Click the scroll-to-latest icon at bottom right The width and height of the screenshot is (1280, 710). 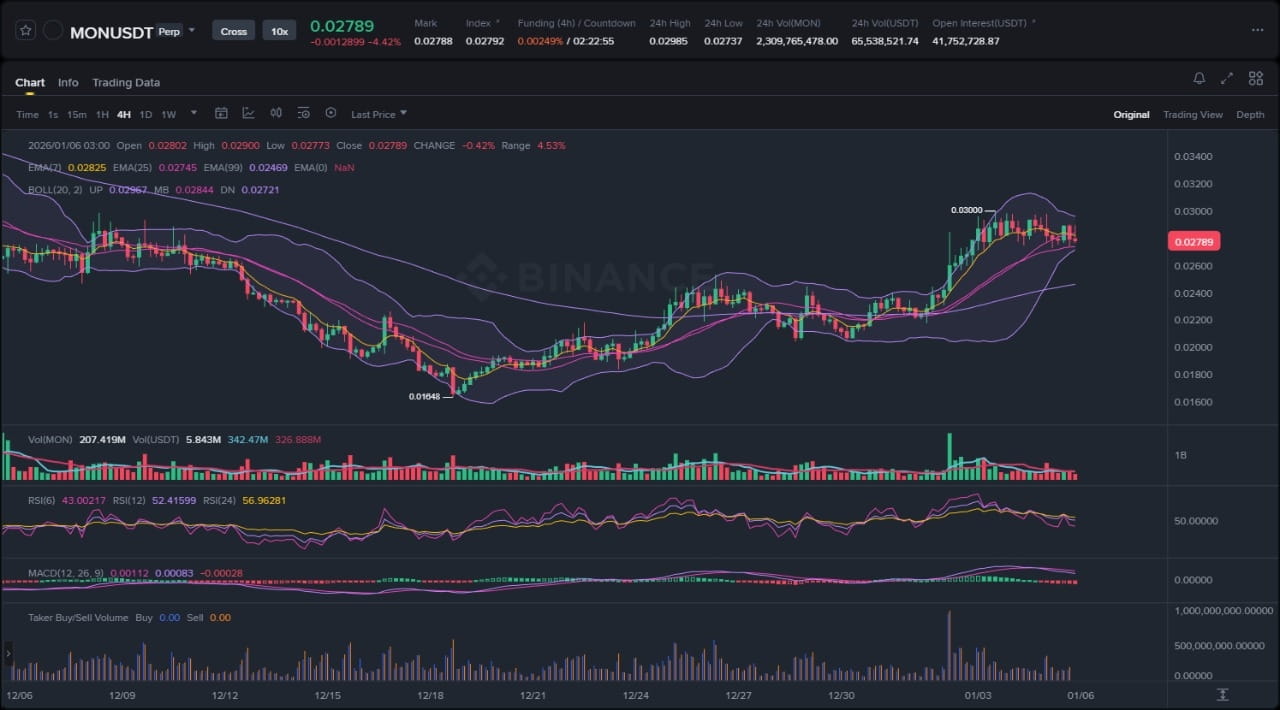(1222, 694)
